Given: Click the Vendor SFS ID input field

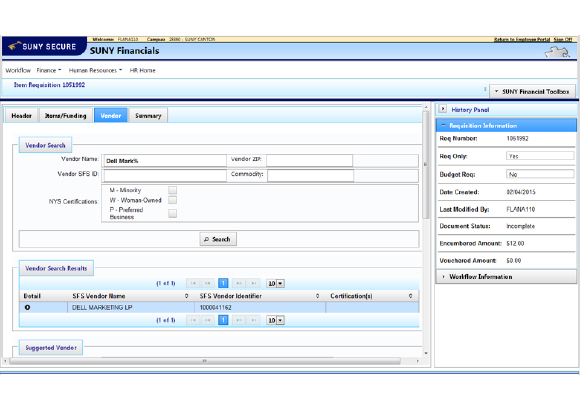Looking at the screenshot, I should pyautogui.click(x=165, y=175).
